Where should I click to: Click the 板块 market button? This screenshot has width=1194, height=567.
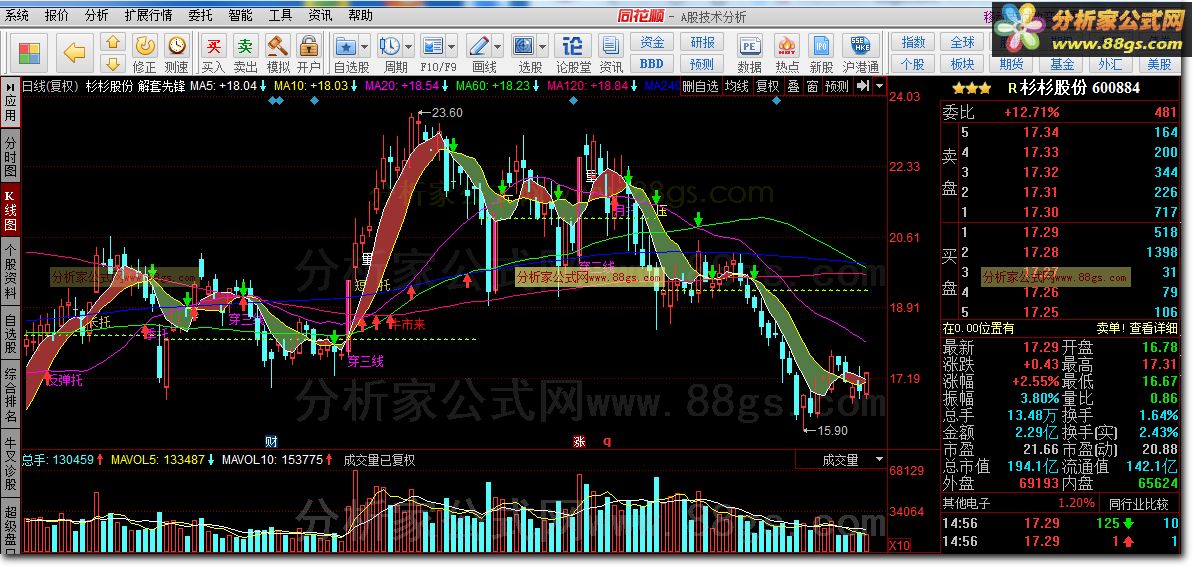tap(963, 64)
